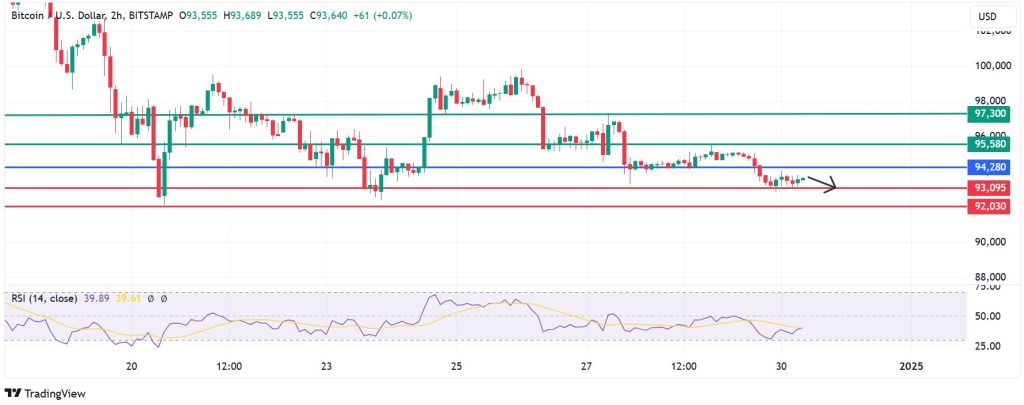Screen dimensions: 1024x405
Task: Click the 25 date marker on time axis
Action: click(x=456, y=367)
